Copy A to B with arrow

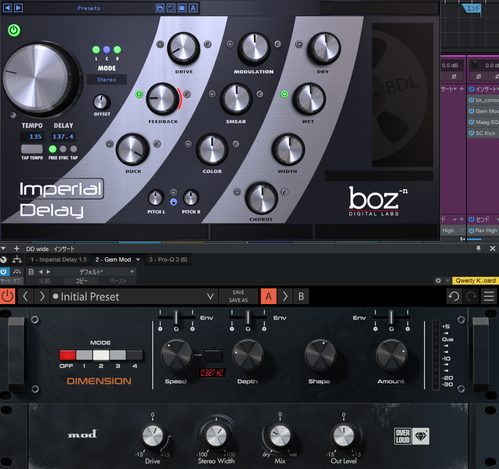tap(285, 296)
